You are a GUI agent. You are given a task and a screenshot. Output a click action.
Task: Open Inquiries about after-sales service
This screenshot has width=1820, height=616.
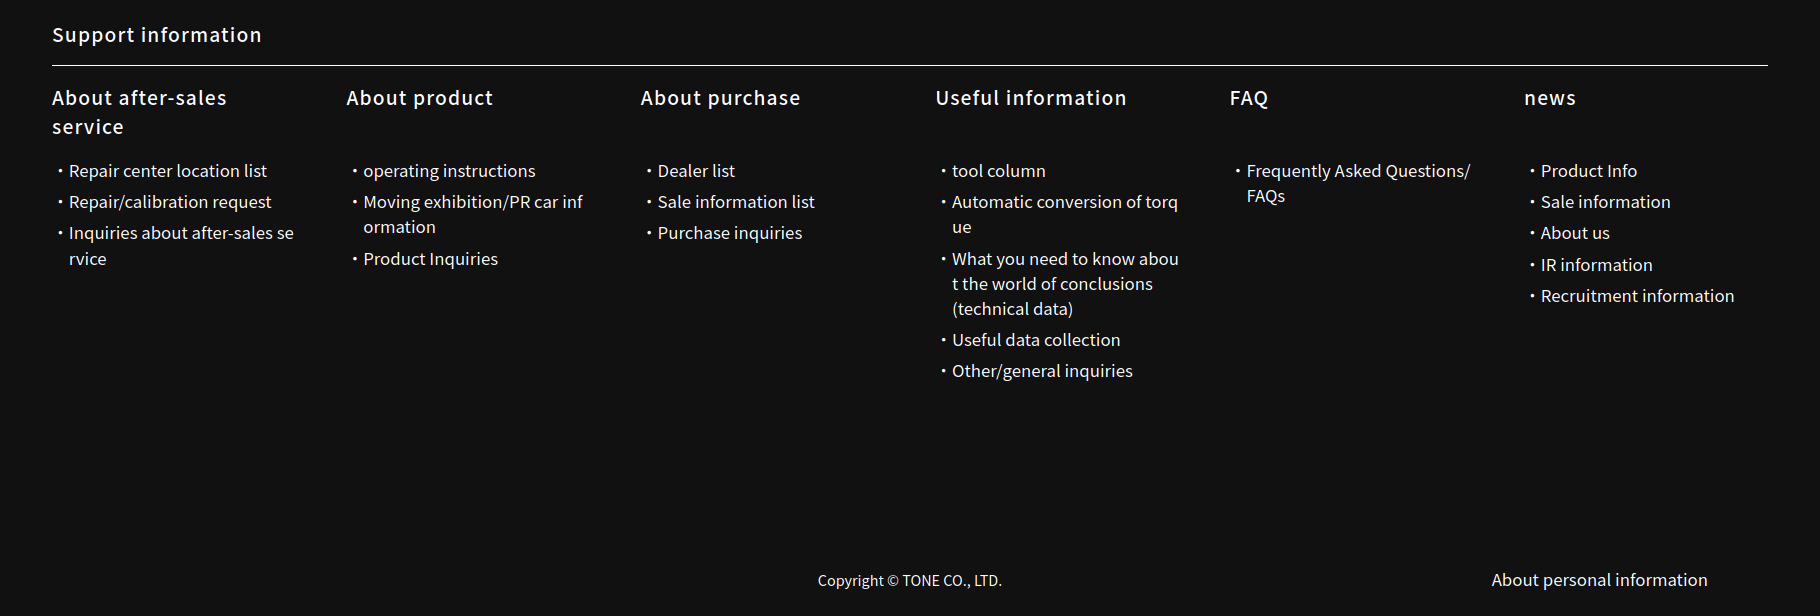coord(180,234)
